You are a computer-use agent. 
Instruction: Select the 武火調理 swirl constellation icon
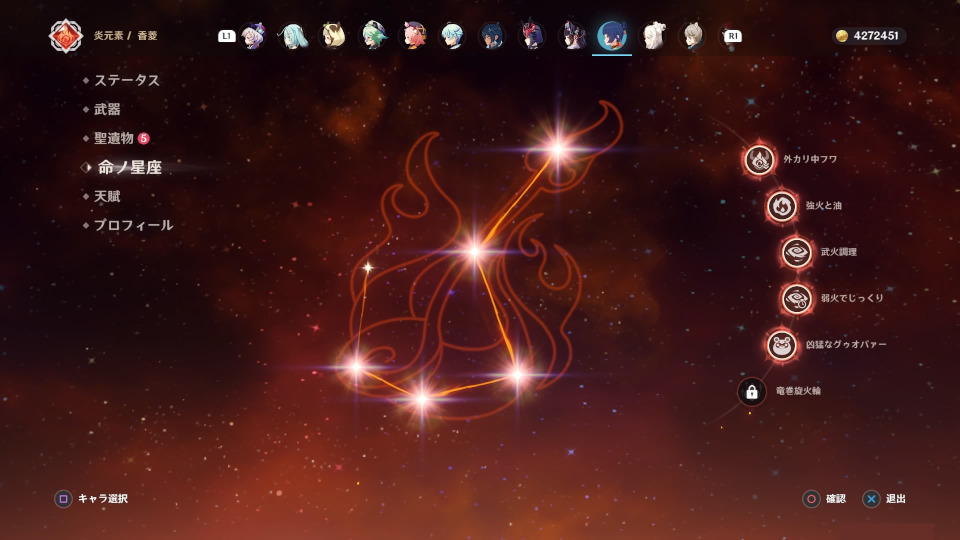(797, 252)
